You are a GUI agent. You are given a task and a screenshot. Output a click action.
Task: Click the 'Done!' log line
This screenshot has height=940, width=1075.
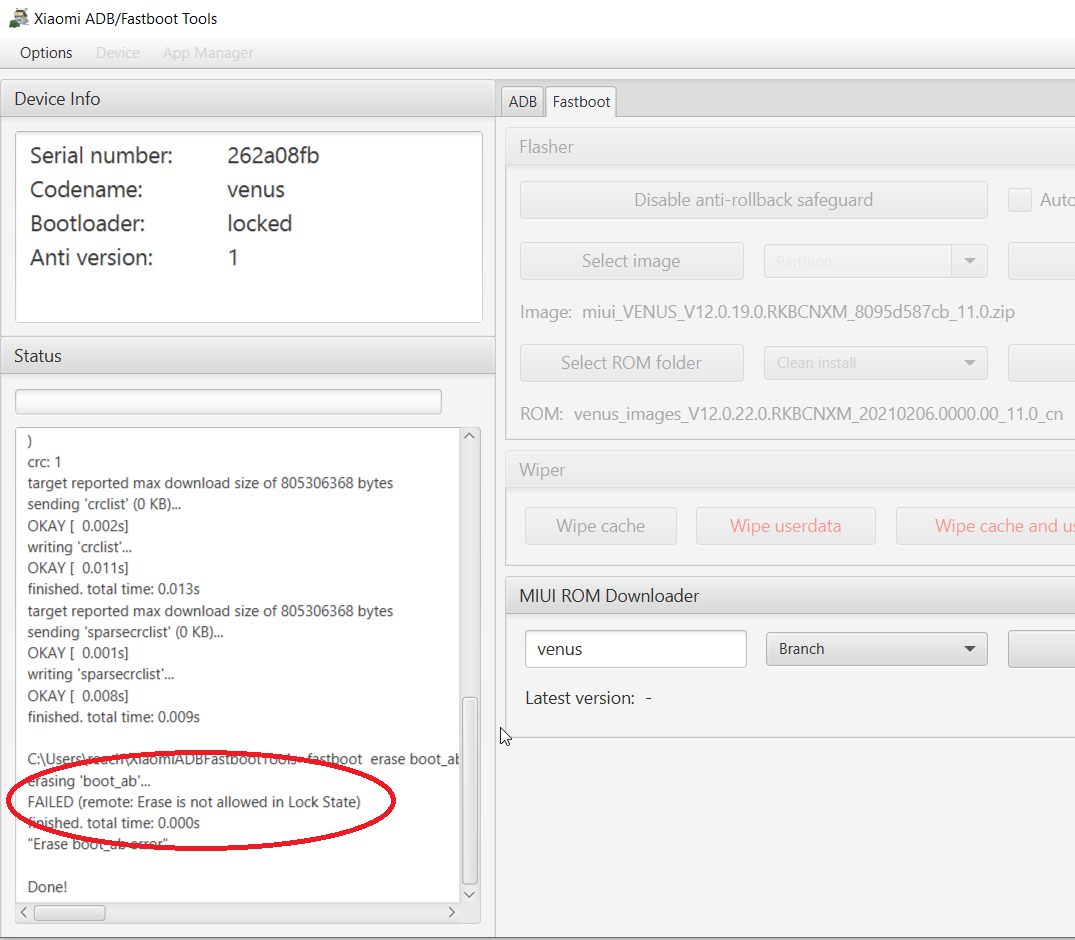pyautogui.click(x=47, y=887)
